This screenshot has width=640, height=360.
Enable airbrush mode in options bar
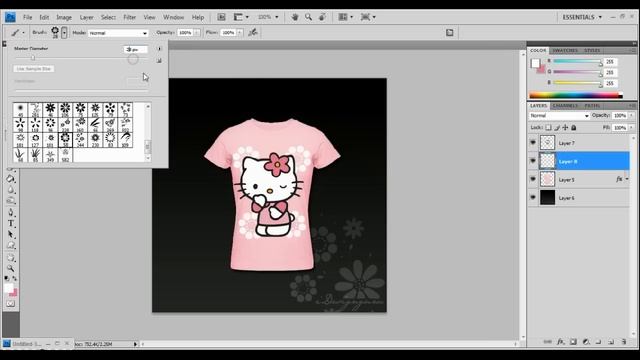click(x=253, y=32)
